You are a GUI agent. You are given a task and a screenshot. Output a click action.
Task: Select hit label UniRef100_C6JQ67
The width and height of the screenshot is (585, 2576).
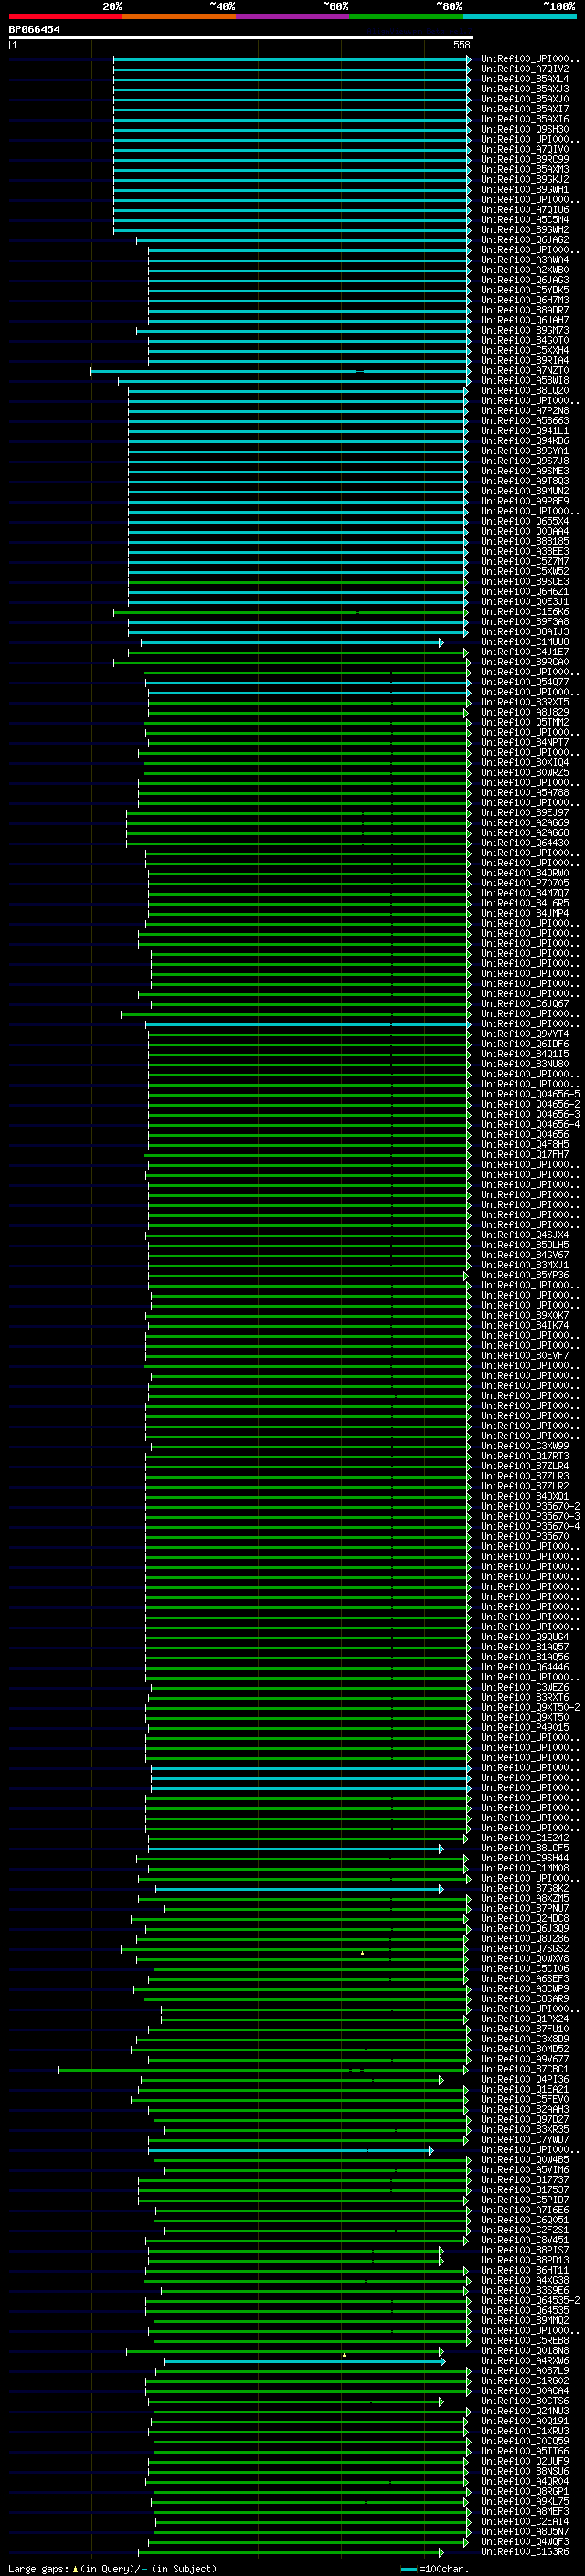[525, 1004]
